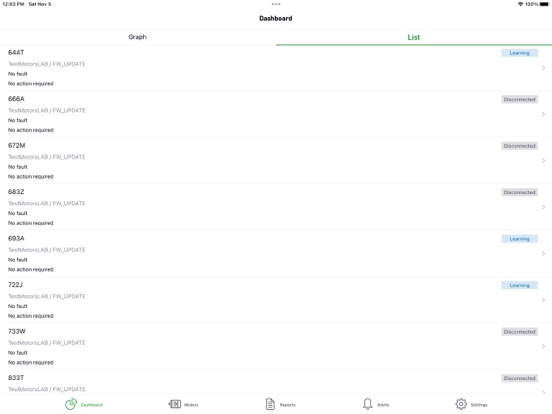This screenshot has width=552, height=414.
Task: Open the Reports document icon
Action: tap(270, 404)
